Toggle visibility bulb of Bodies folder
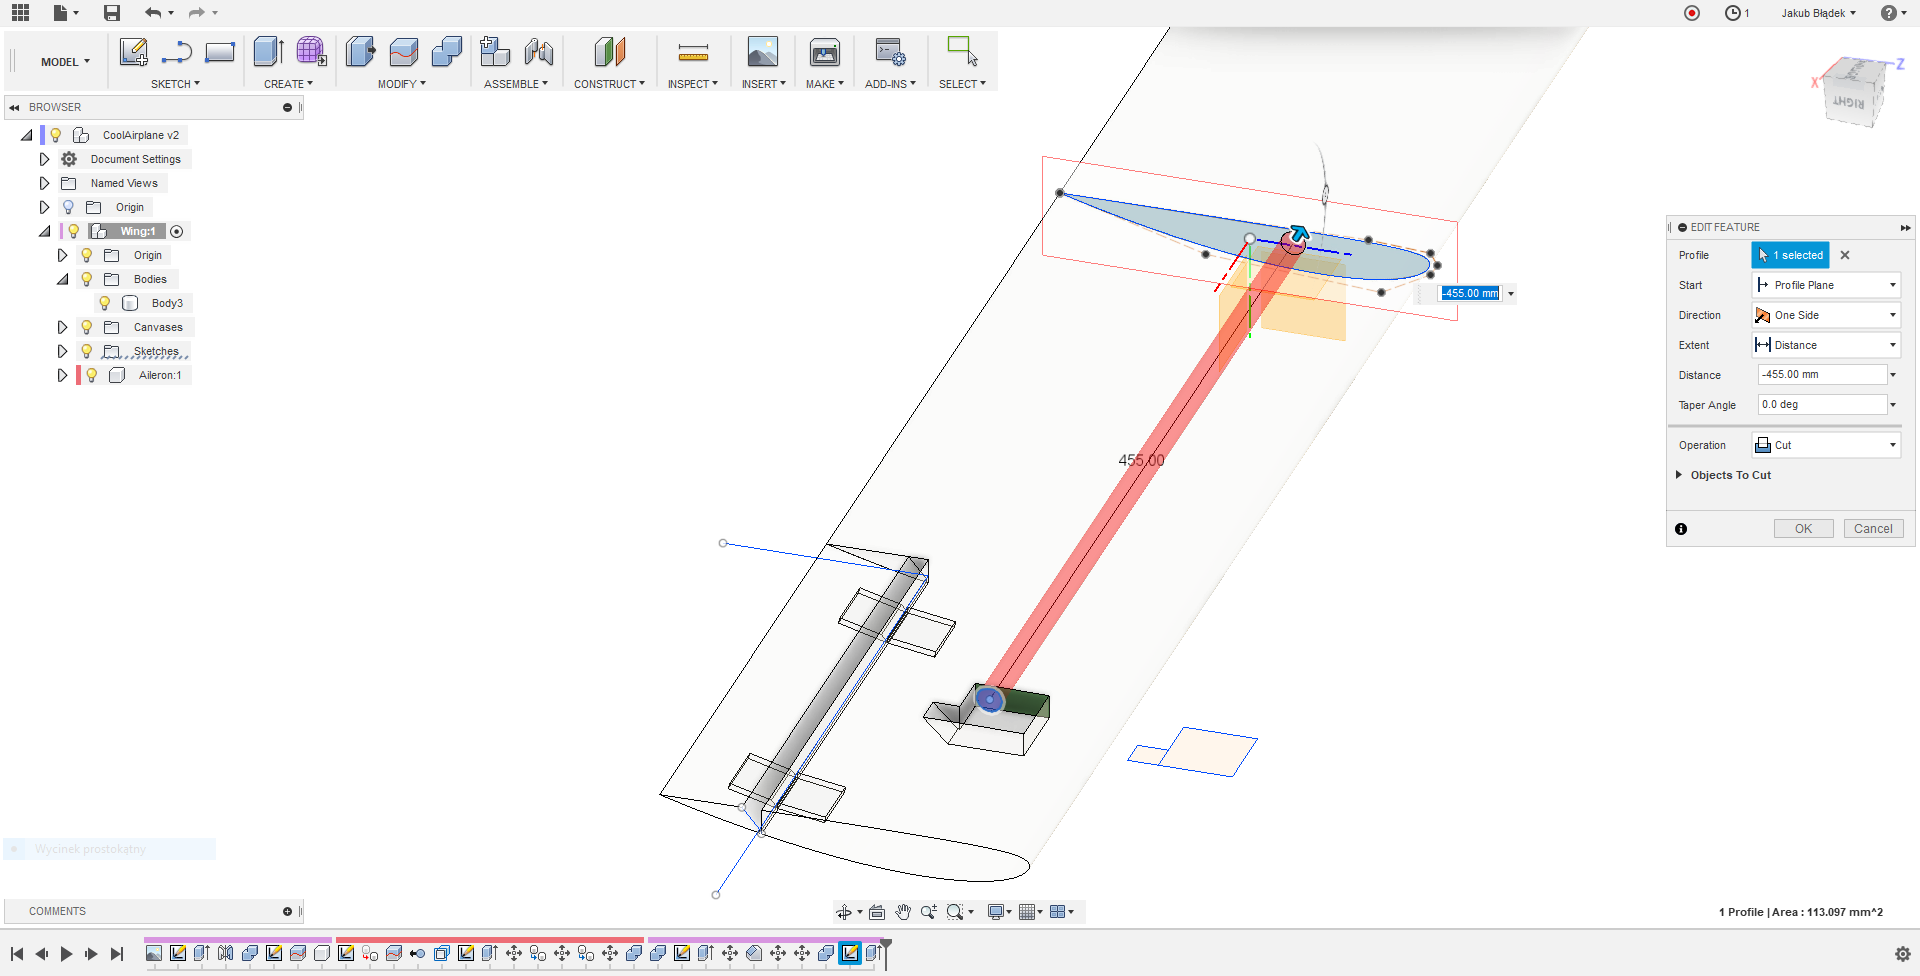 pyautogui.click(x=87, y=279)
